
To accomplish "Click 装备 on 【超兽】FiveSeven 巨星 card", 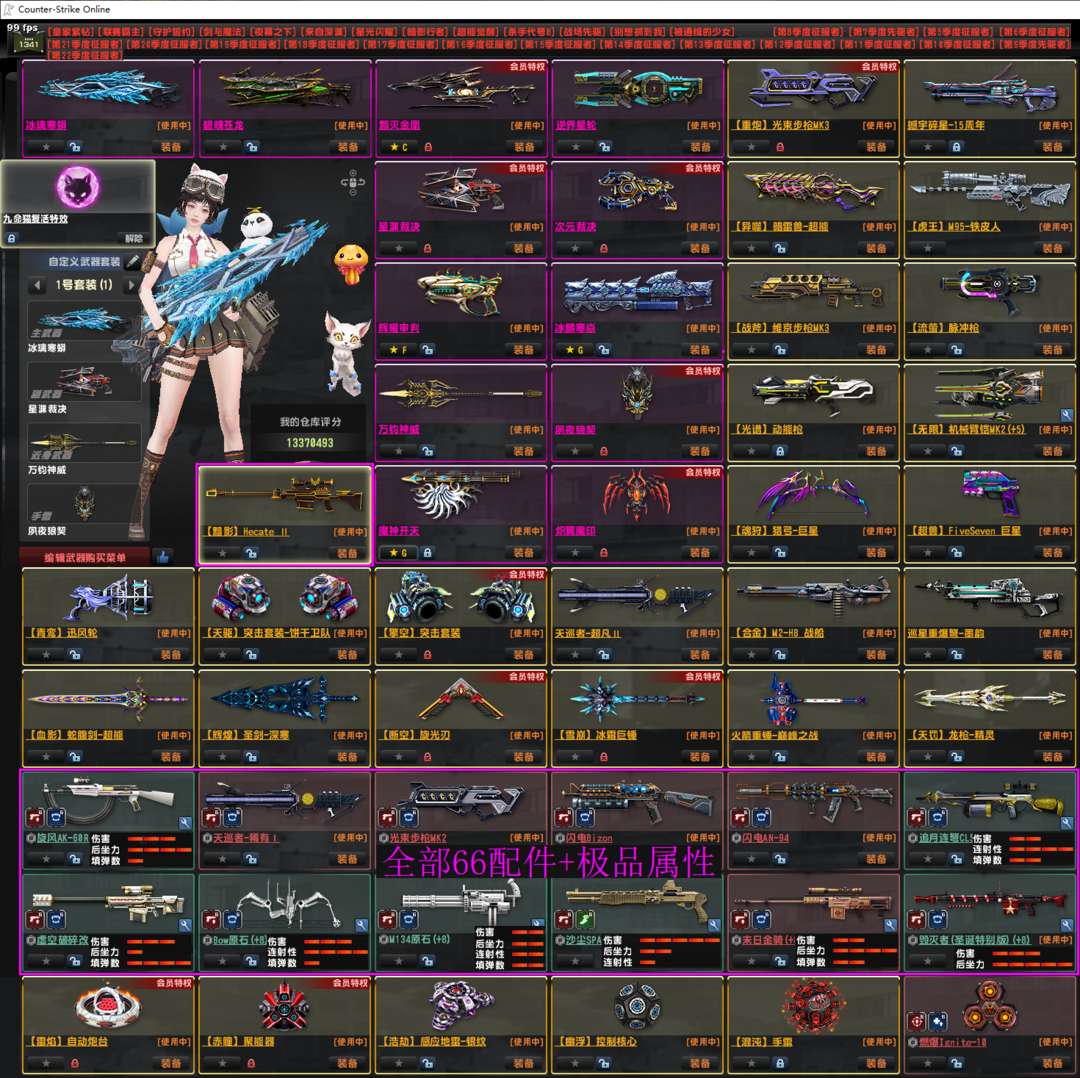I will [x=1052, y=552].
